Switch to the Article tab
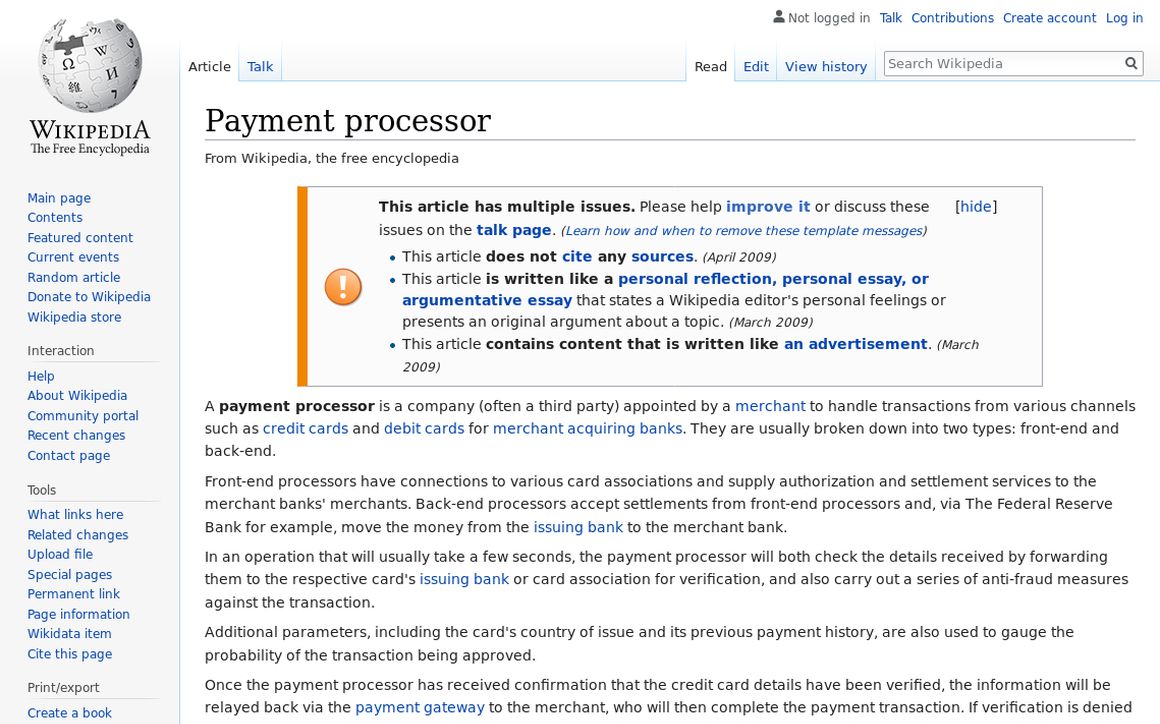Image resolution: width=1160 pixels, height=724 pixels. point(209,67)
